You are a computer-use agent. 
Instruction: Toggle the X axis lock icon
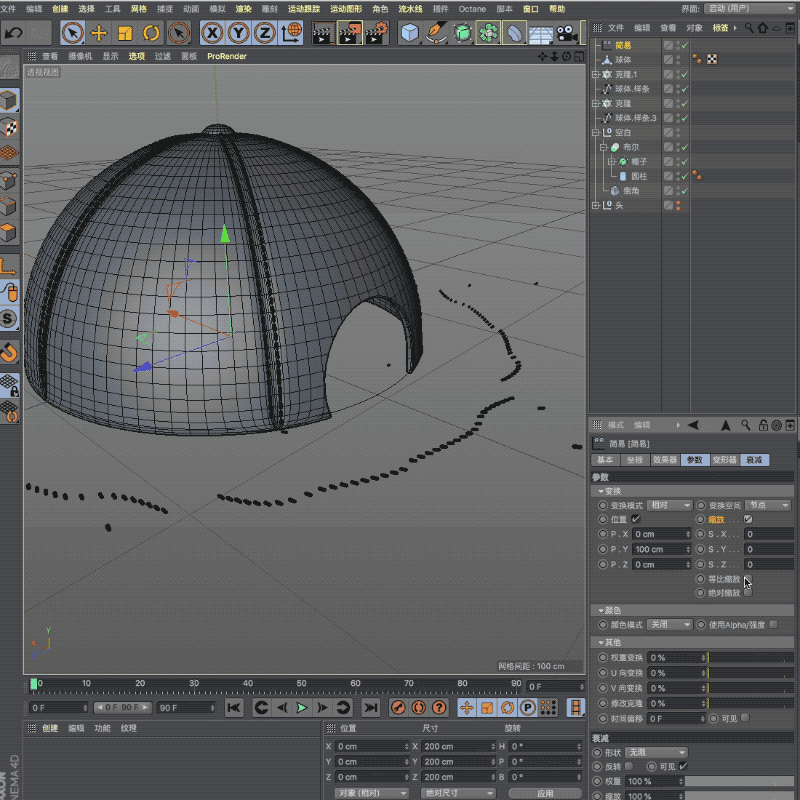[x=212, y=33]
